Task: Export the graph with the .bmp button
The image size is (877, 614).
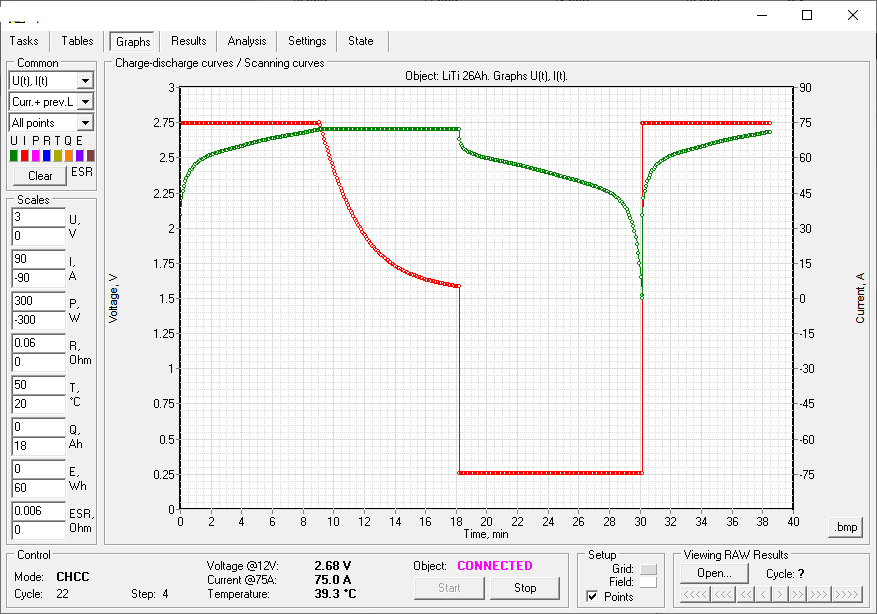Action: coord(844,527)
